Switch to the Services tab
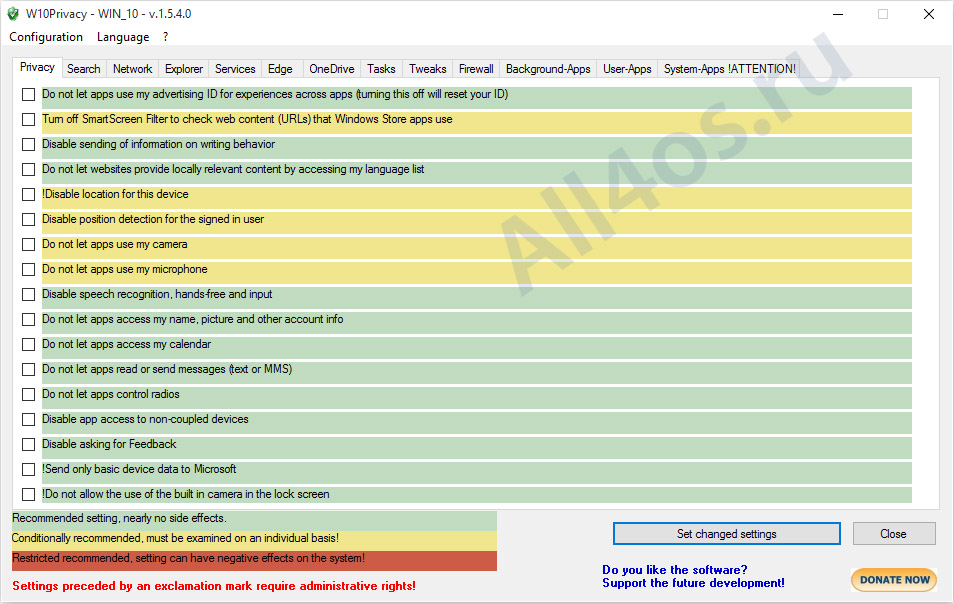Viewport: 954px width, 604px height. pyautogui.click(x=235, y=69)
